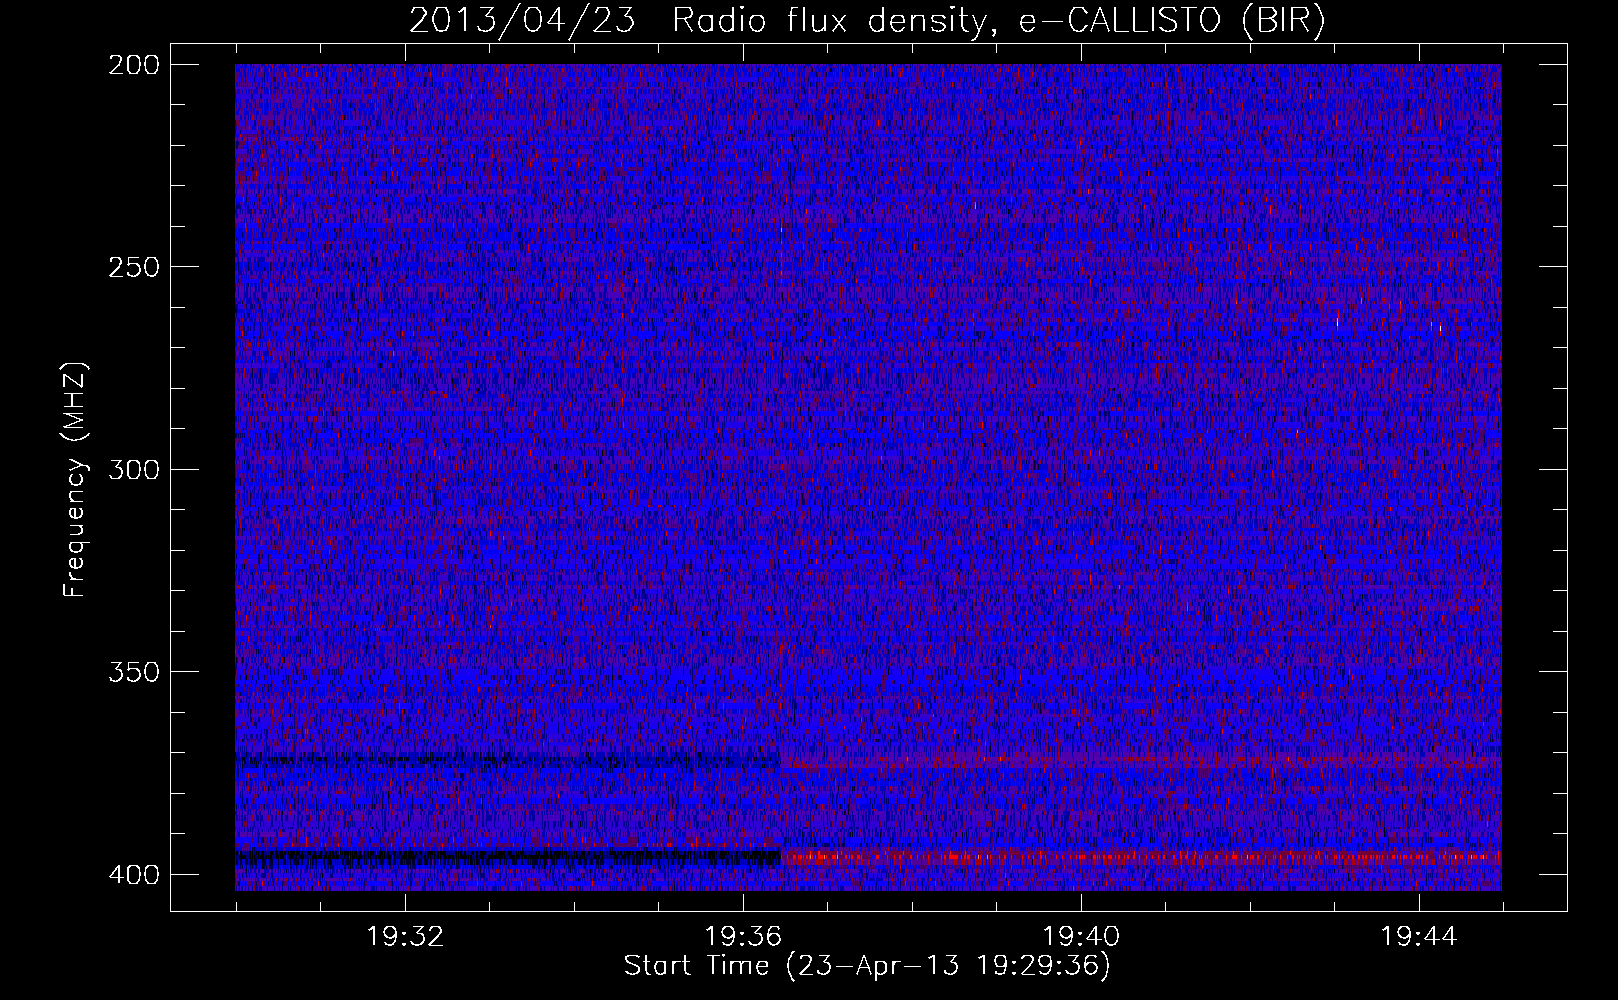Click the bright red emission band near 395 MHz

pyautogui.click(x=1141, y=858)
